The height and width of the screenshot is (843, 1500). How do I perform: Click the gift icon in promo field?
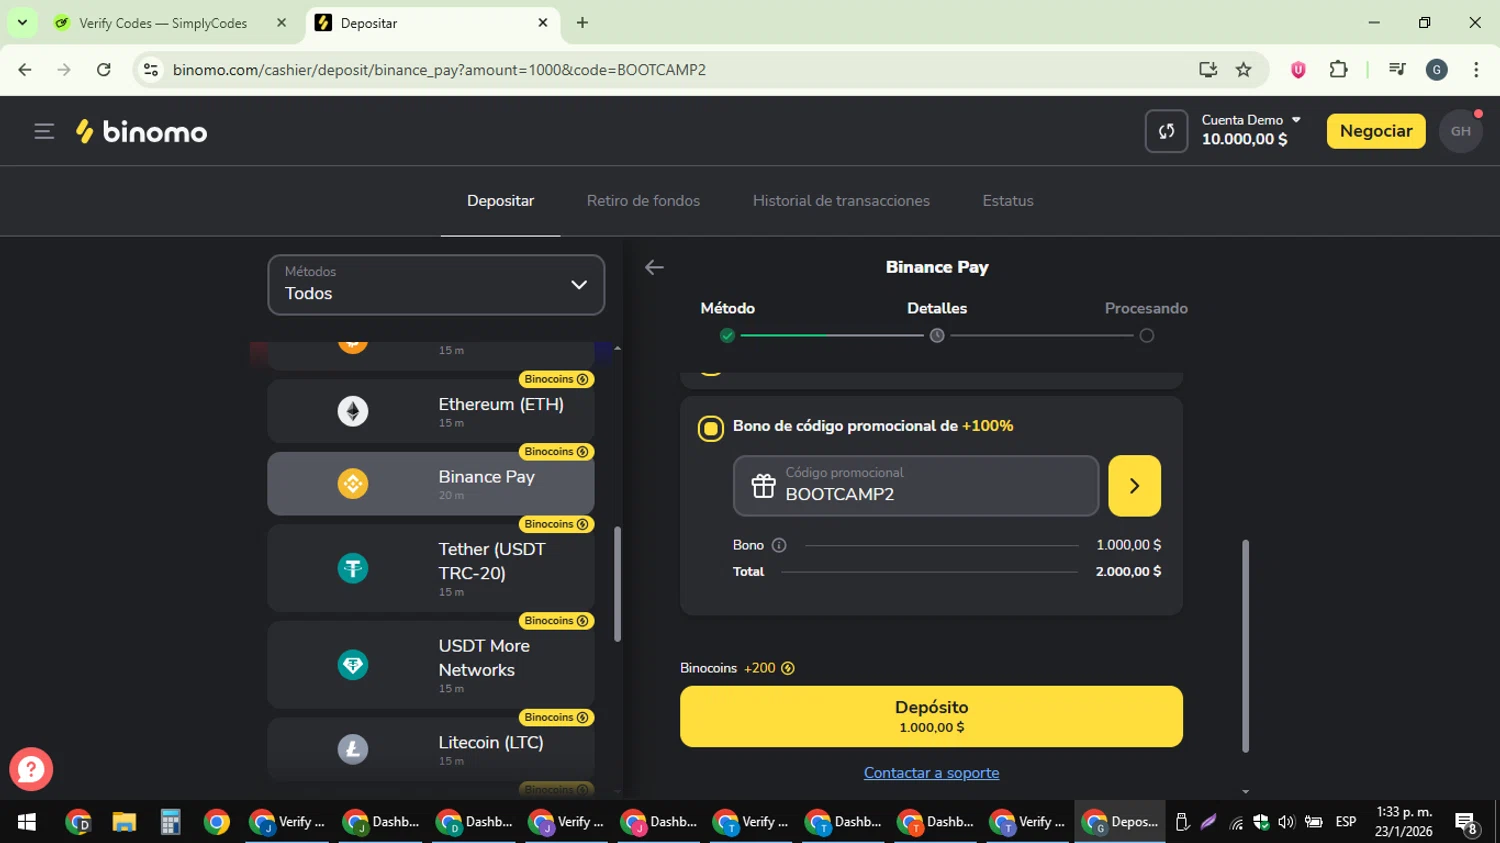[x=763, y=486]
